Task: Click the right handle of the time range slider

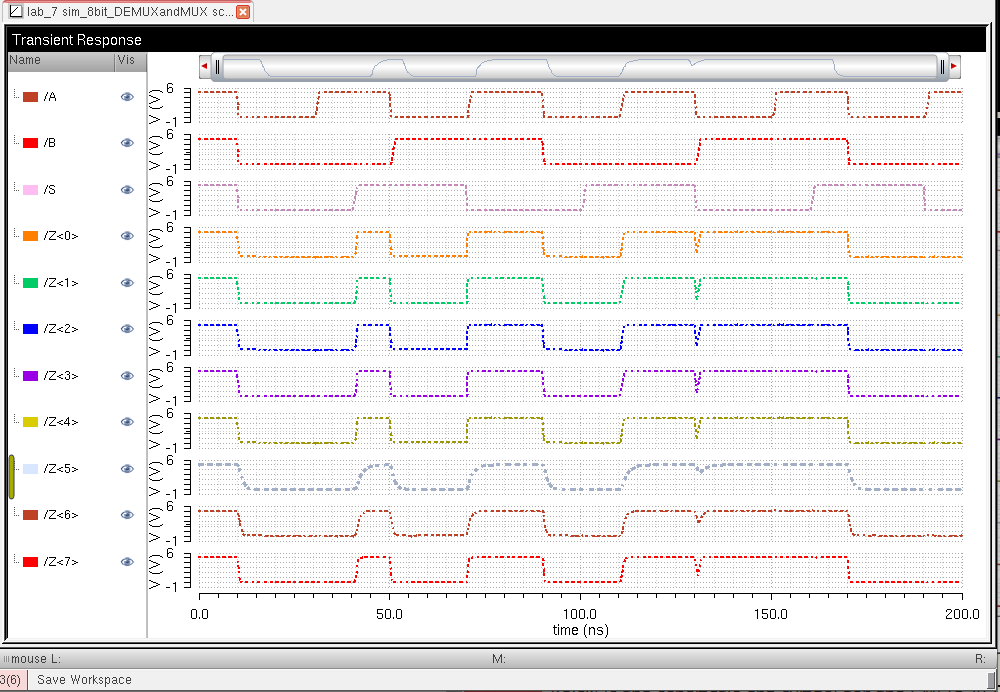Action: (942, 66)
